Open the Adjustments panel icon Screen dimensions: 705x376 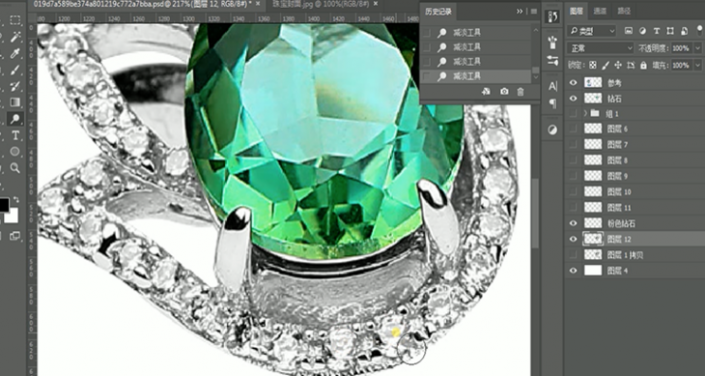click(x=552, y=130)
